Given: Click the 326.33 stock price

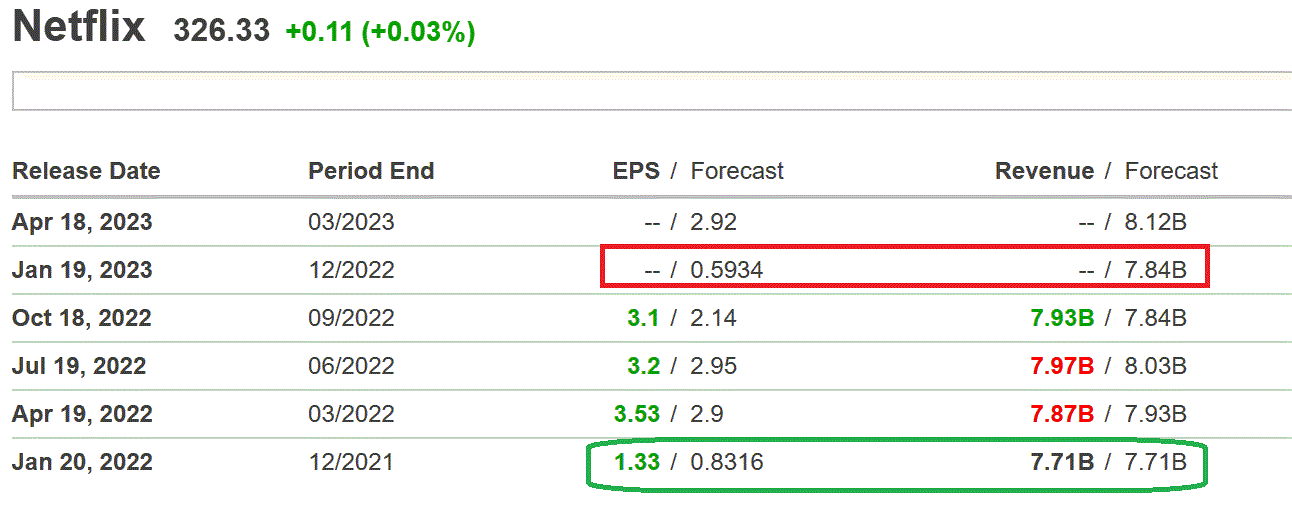Looking at the screenshot, I should click(221, 31).
